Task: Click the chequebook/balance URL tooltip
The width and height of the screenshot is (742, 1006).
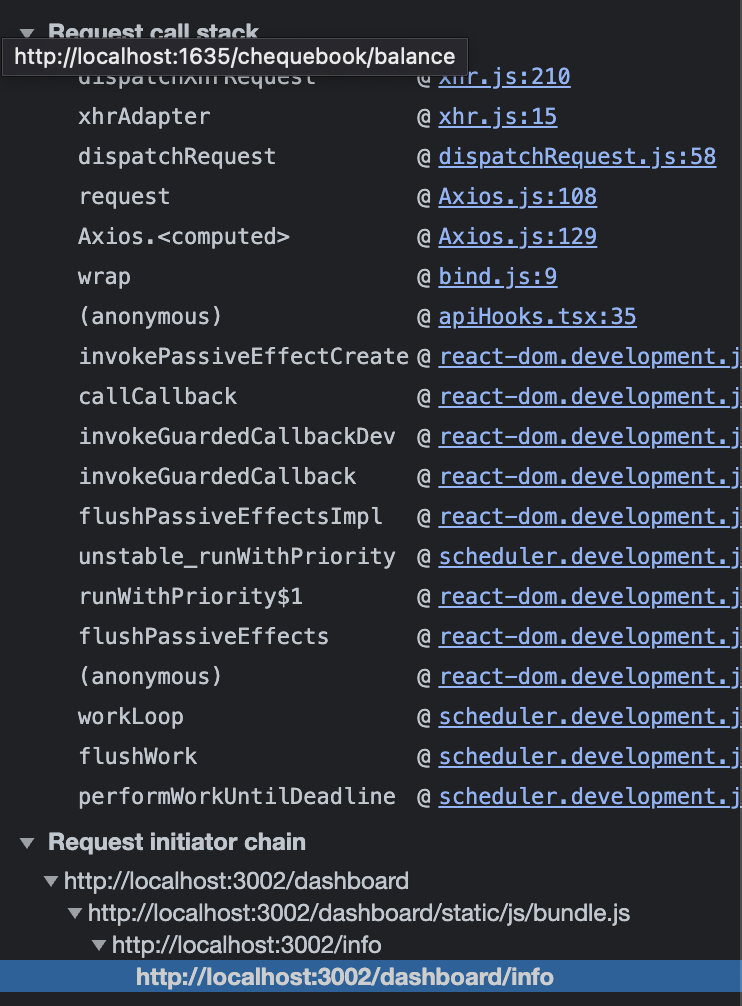Action: point(235,56)
